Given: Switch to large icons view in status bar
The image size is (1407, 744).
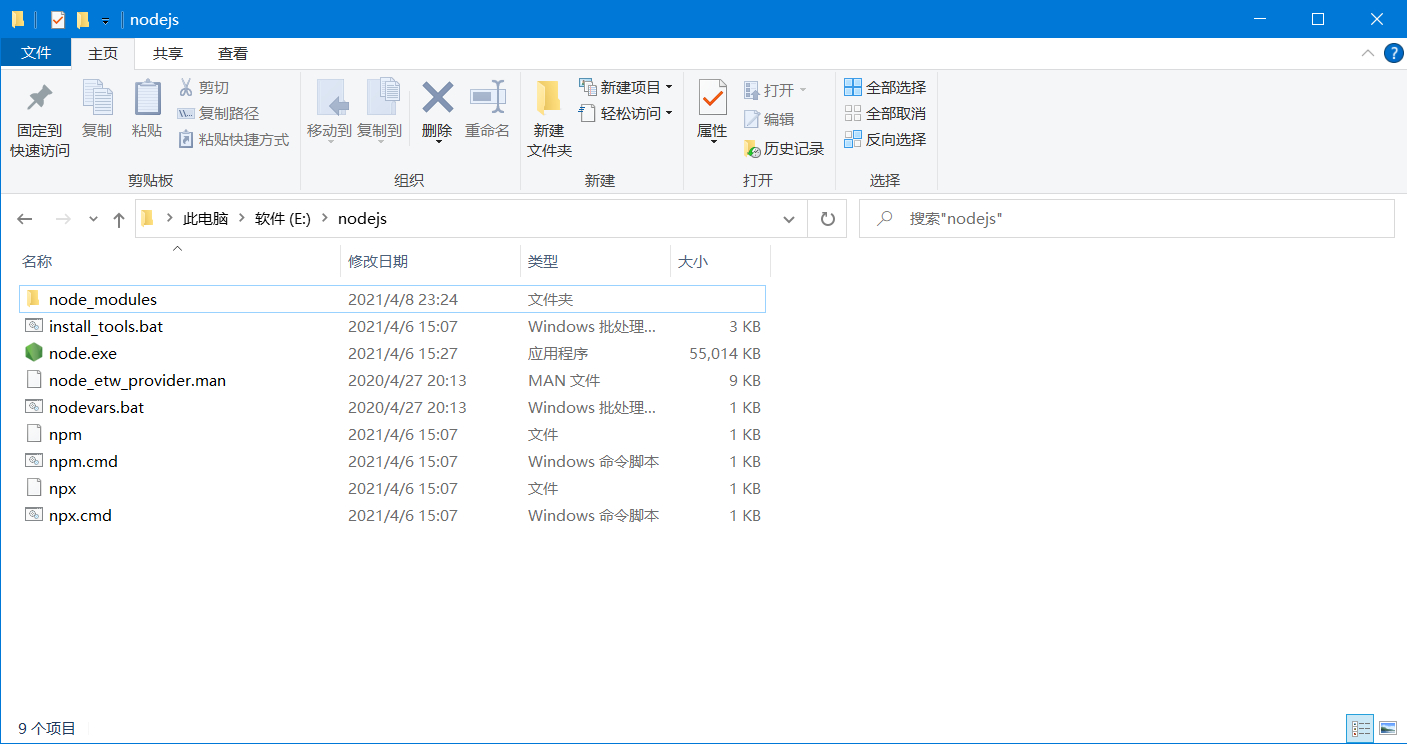Looking at the screenshot, I should pyautogui.click(x=1387, y=728).
